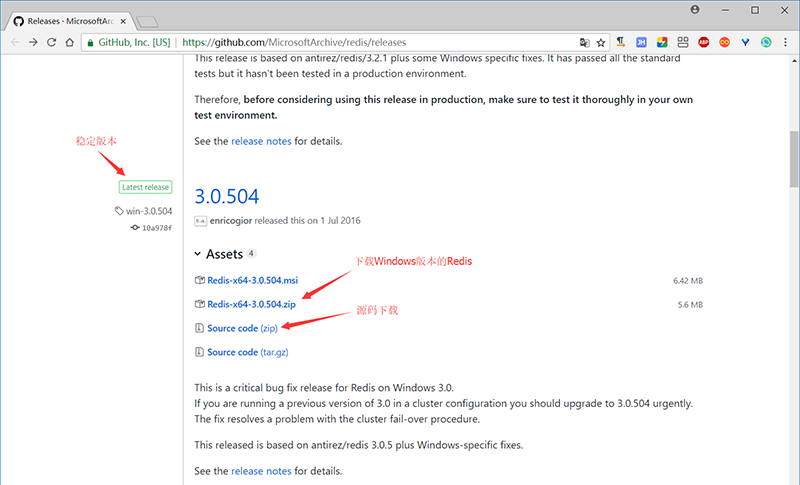Reload the GitHub releases page
The image size is (800, 485).
point(52,42)
